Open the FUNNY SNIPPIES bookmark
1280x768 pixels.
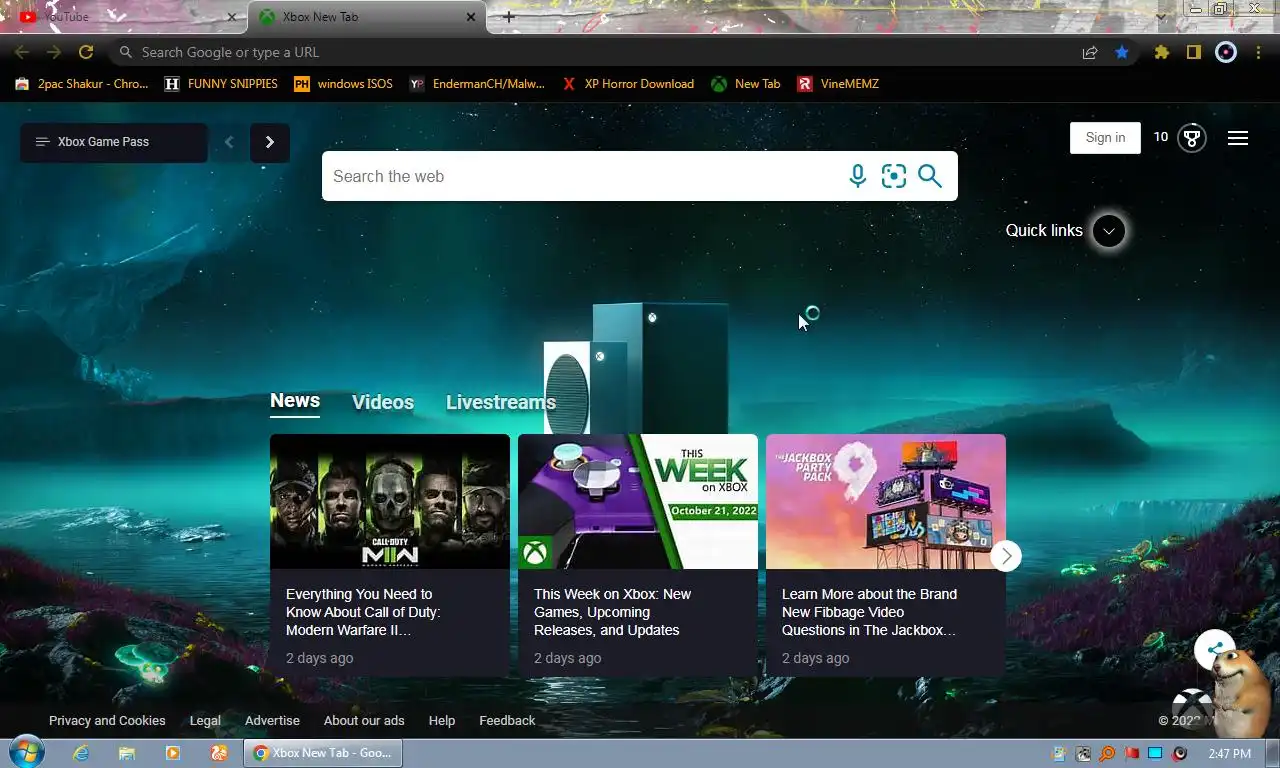(x=221, y=84)
